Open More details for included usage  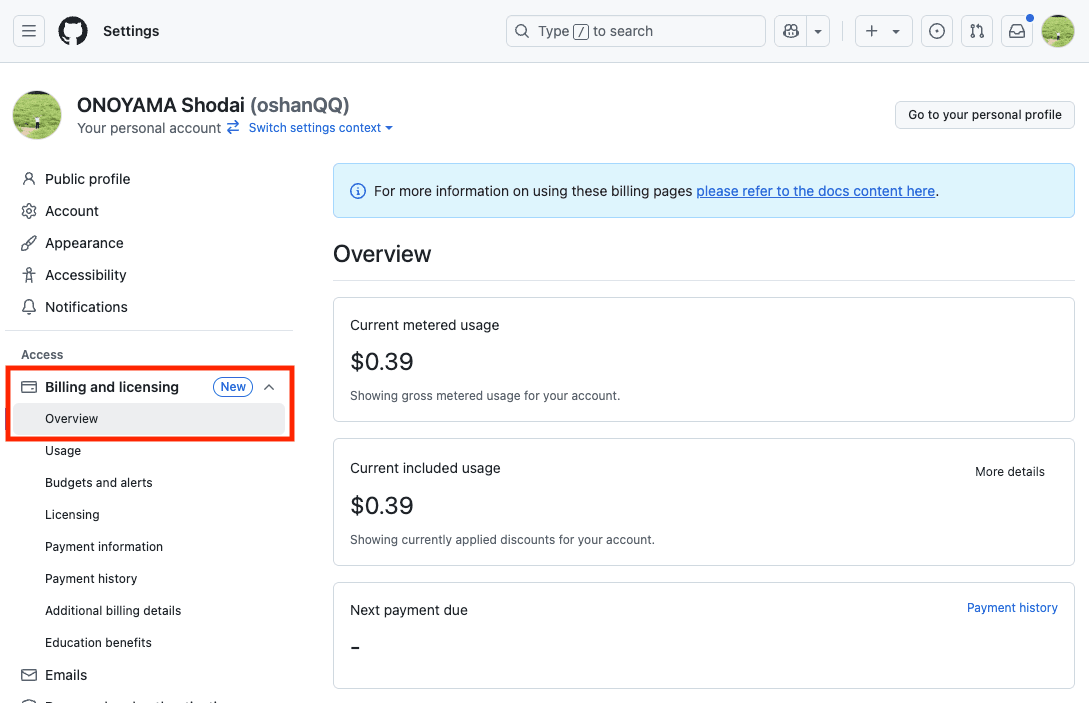click(x=1010, y=472)
